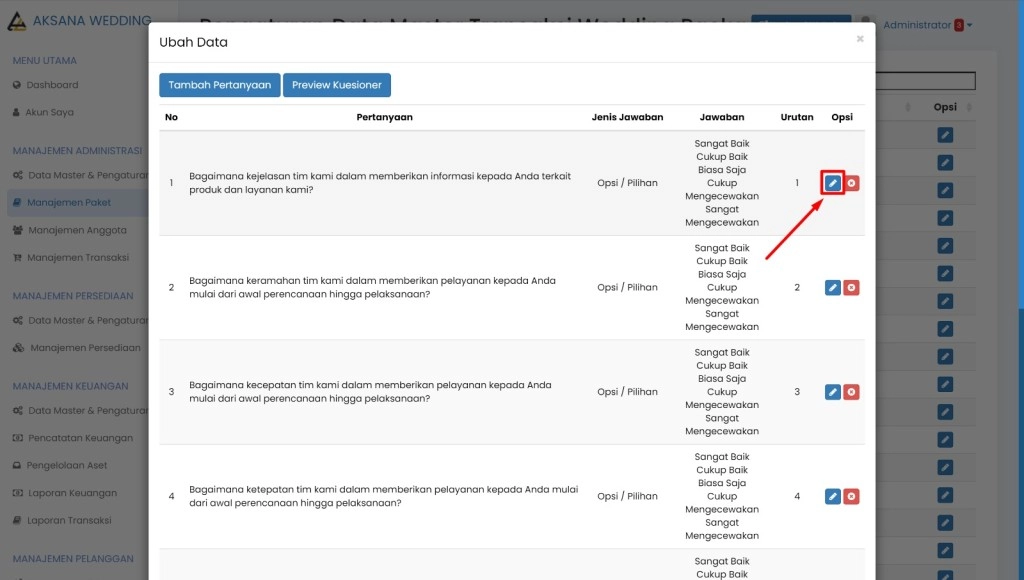Image resolution: width=1024 pixels, height=580 pixels.
Task: Remove question 3 with red delete icon
Action: [x=851, y=392]
